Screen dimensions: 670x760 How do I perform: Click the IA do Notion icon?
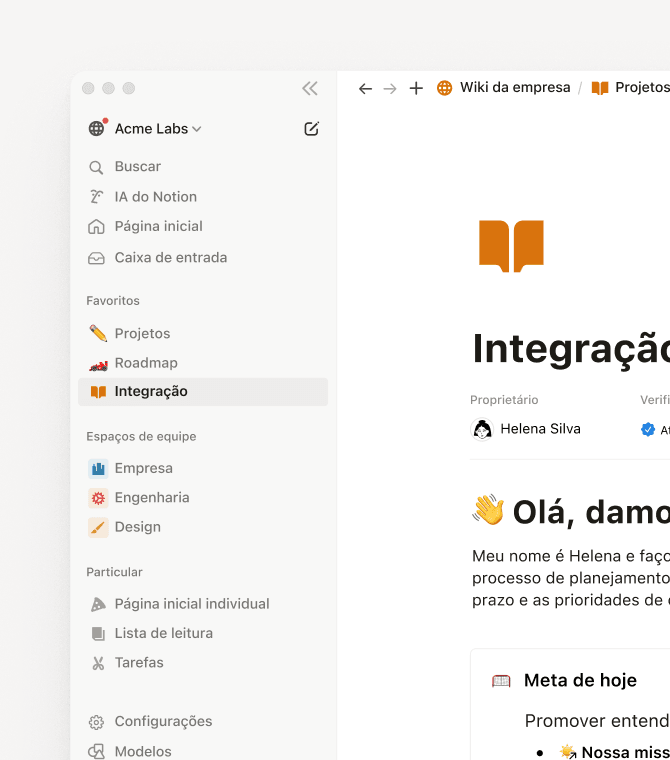point(96,197)
